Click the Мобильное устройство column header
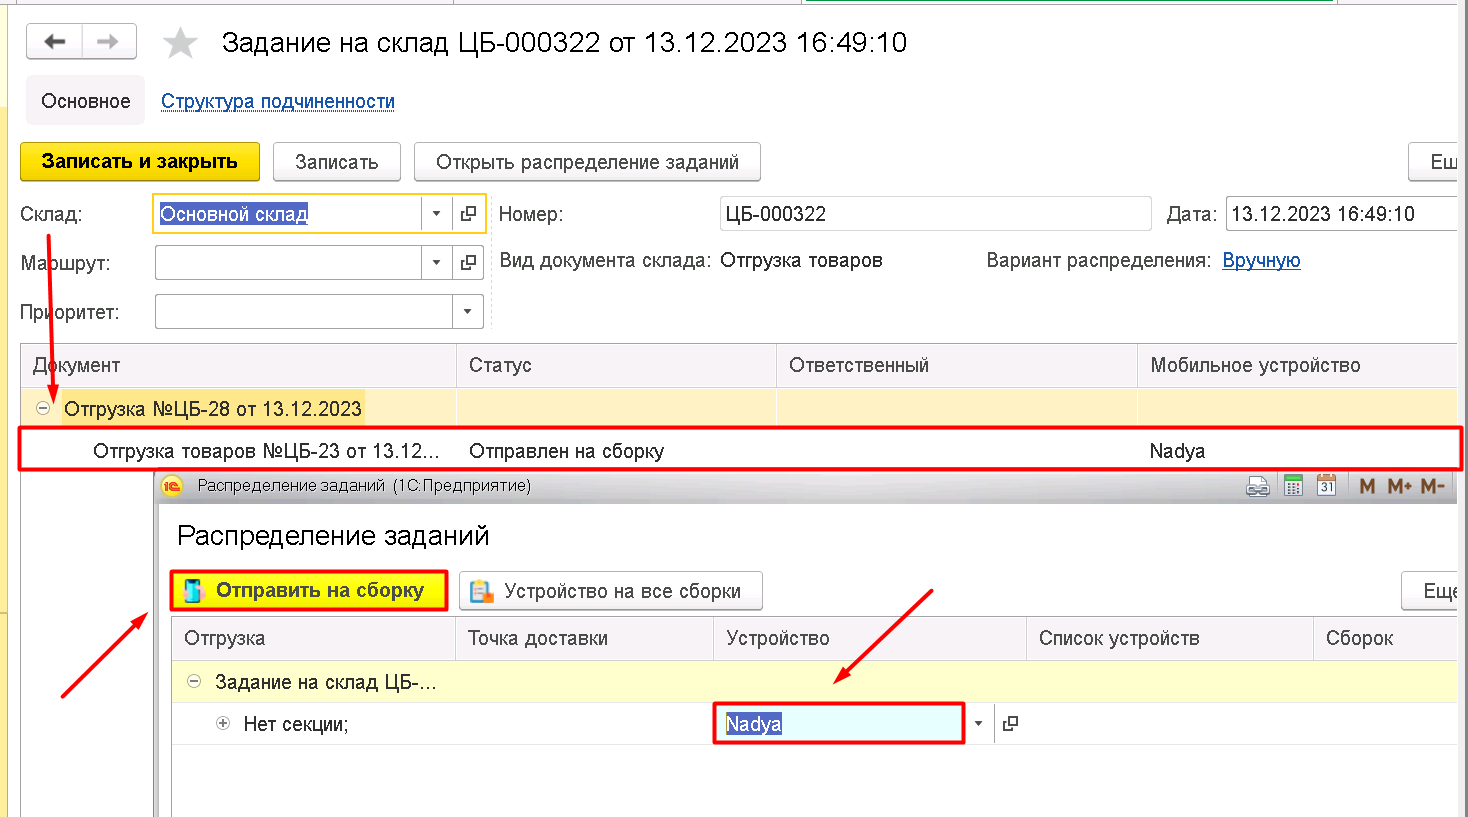Screen dimensions: 1468x817 coord(1298,365)
